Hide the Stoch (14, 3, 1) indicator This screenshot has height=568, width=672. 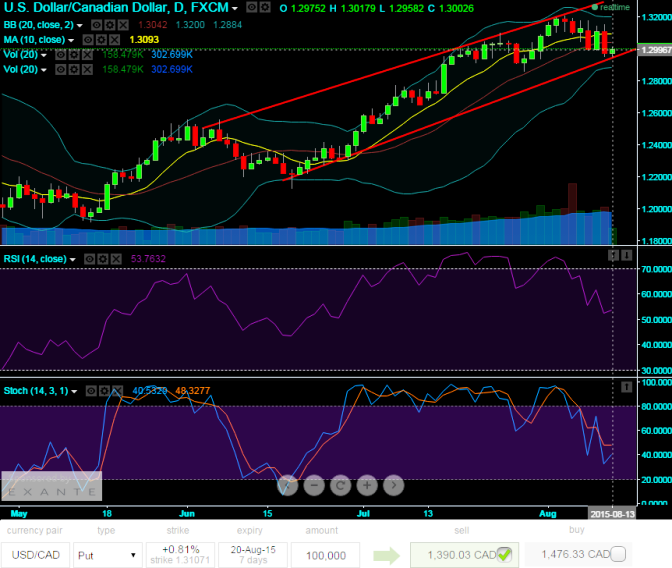(x=91, y=391)
